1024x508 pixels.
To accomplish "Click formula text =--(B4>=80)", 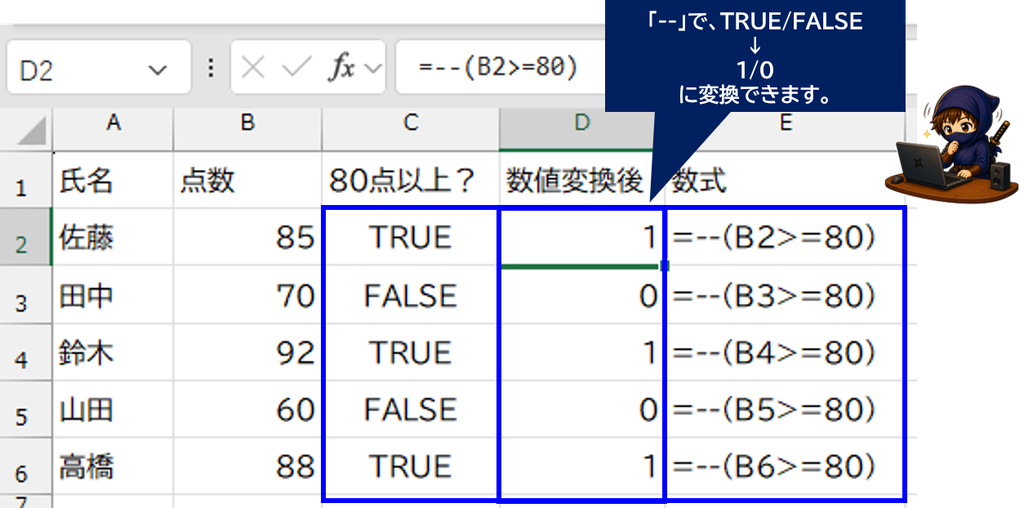I will [772, 353].
